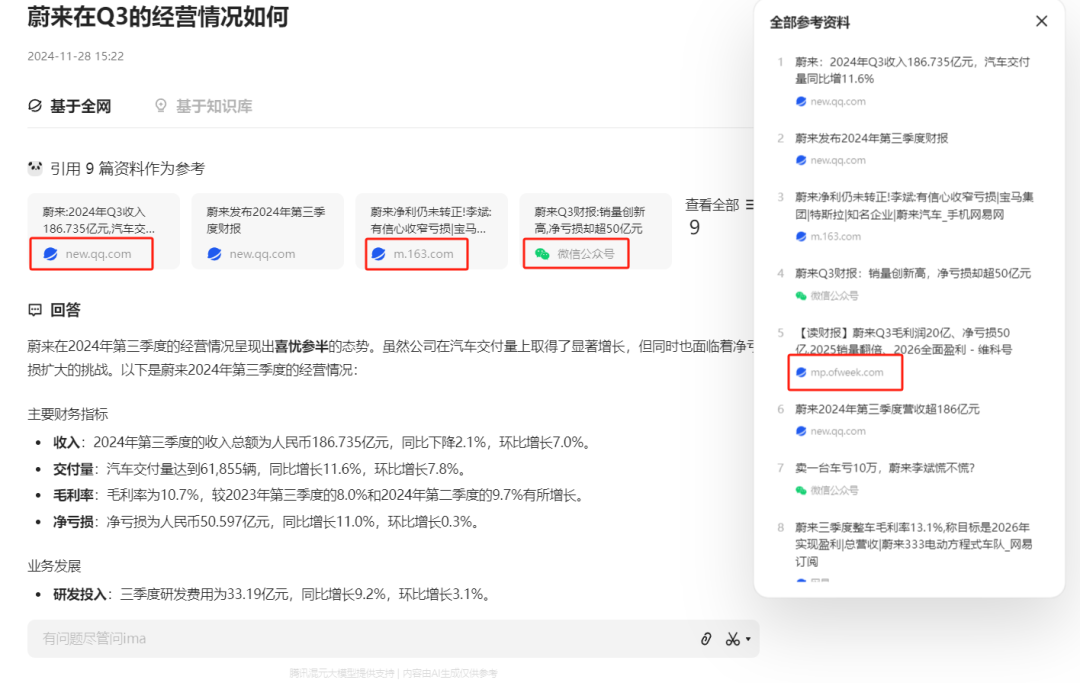This screenshot has width=1080, height=683.
Task: Select the 基于全网 tab
Action: [x=79, y=104]
